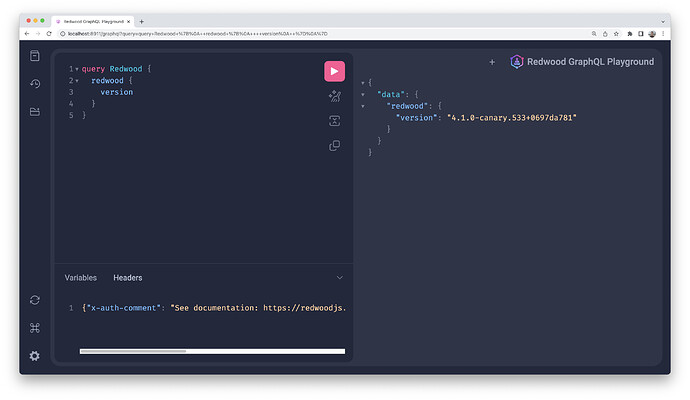Fold the redwood field line 2 arrow
The image size is (690, 400).
point(77,81)
